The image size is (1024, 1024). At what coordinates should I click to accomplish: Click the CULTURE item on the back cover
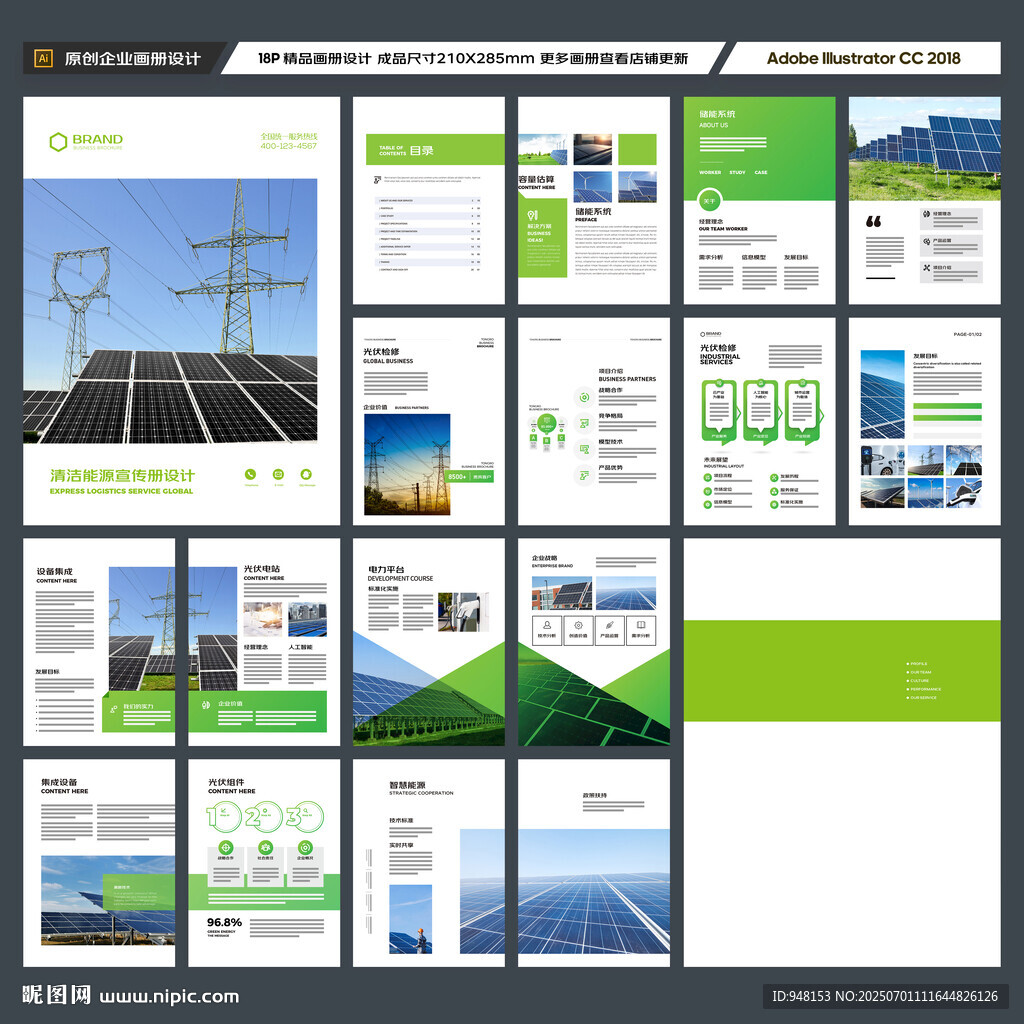[x=918, y=680]
